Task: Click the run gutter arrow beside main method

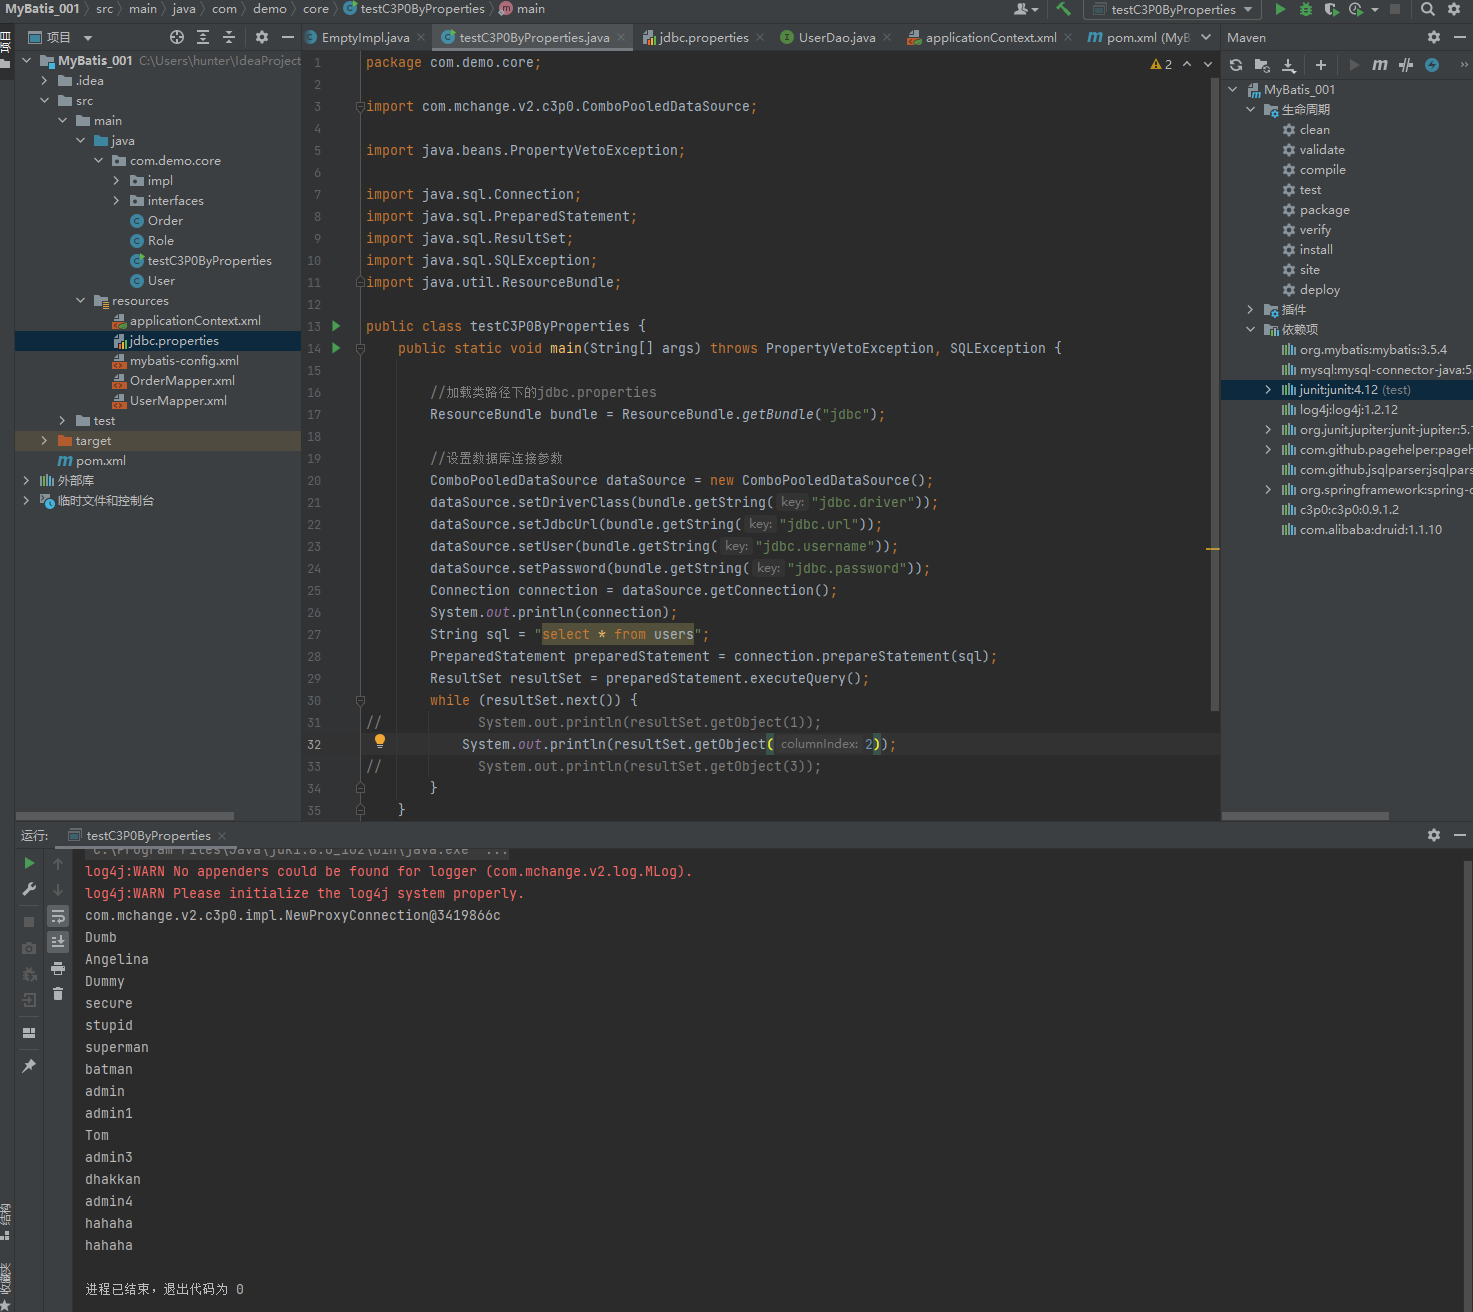Action: click(x=336, y=348)
